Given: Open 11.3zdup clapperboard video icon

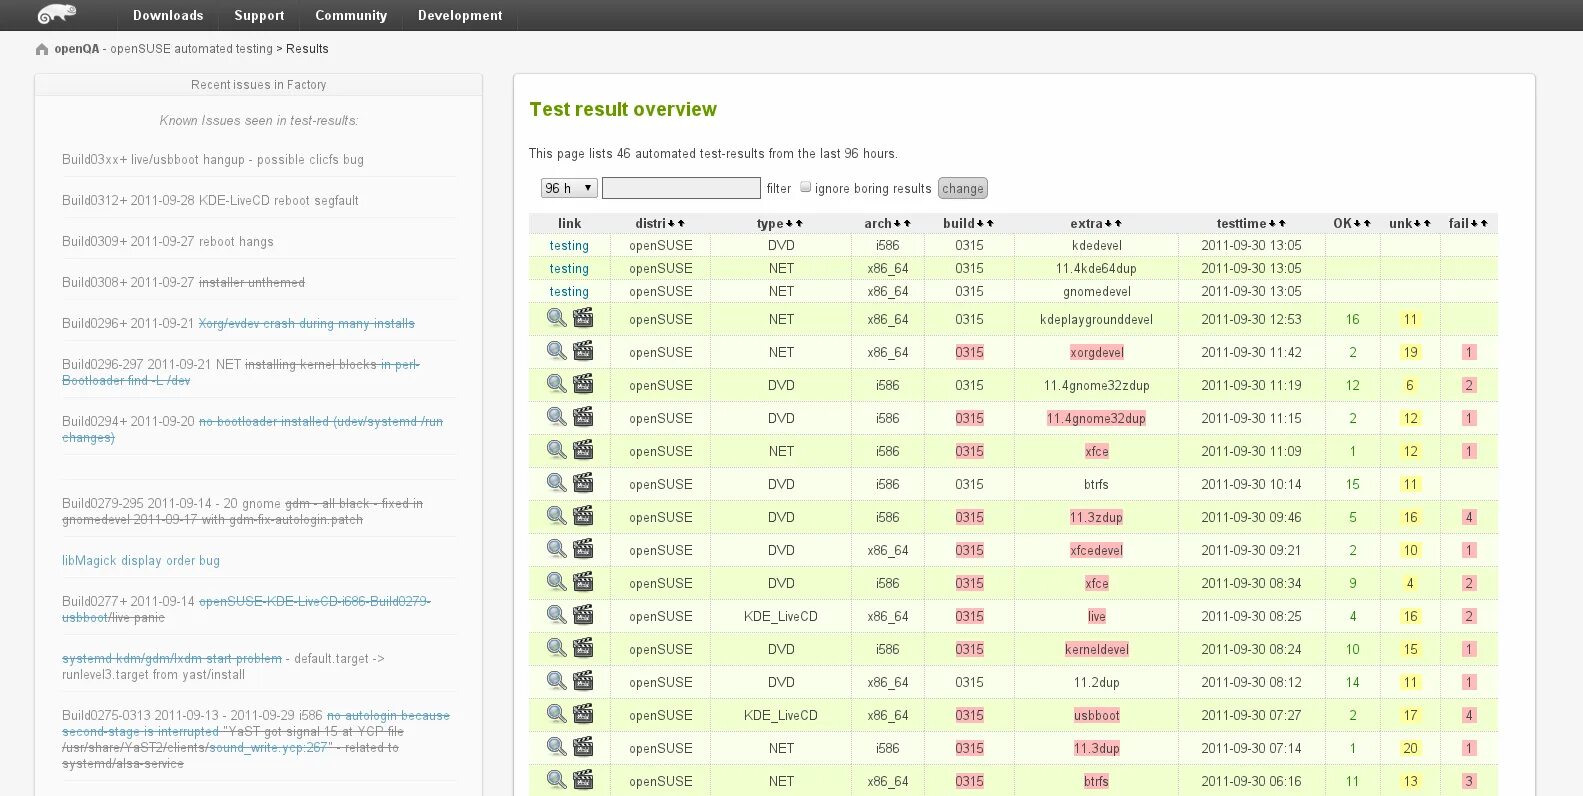Looking at the screenshot, I should (583, 515).
